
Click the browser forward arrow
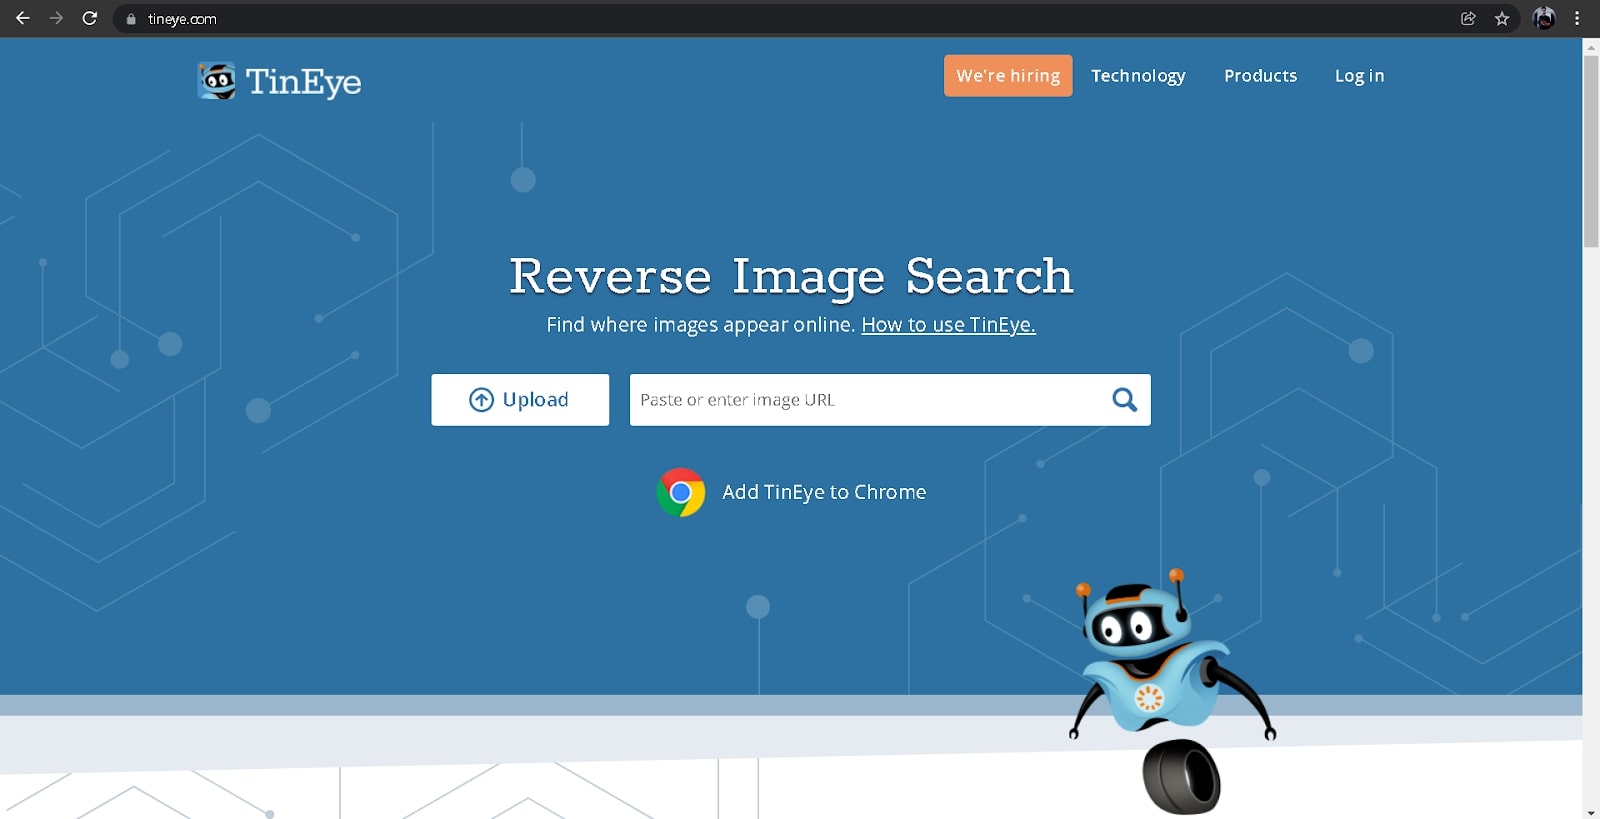point(56,18)
